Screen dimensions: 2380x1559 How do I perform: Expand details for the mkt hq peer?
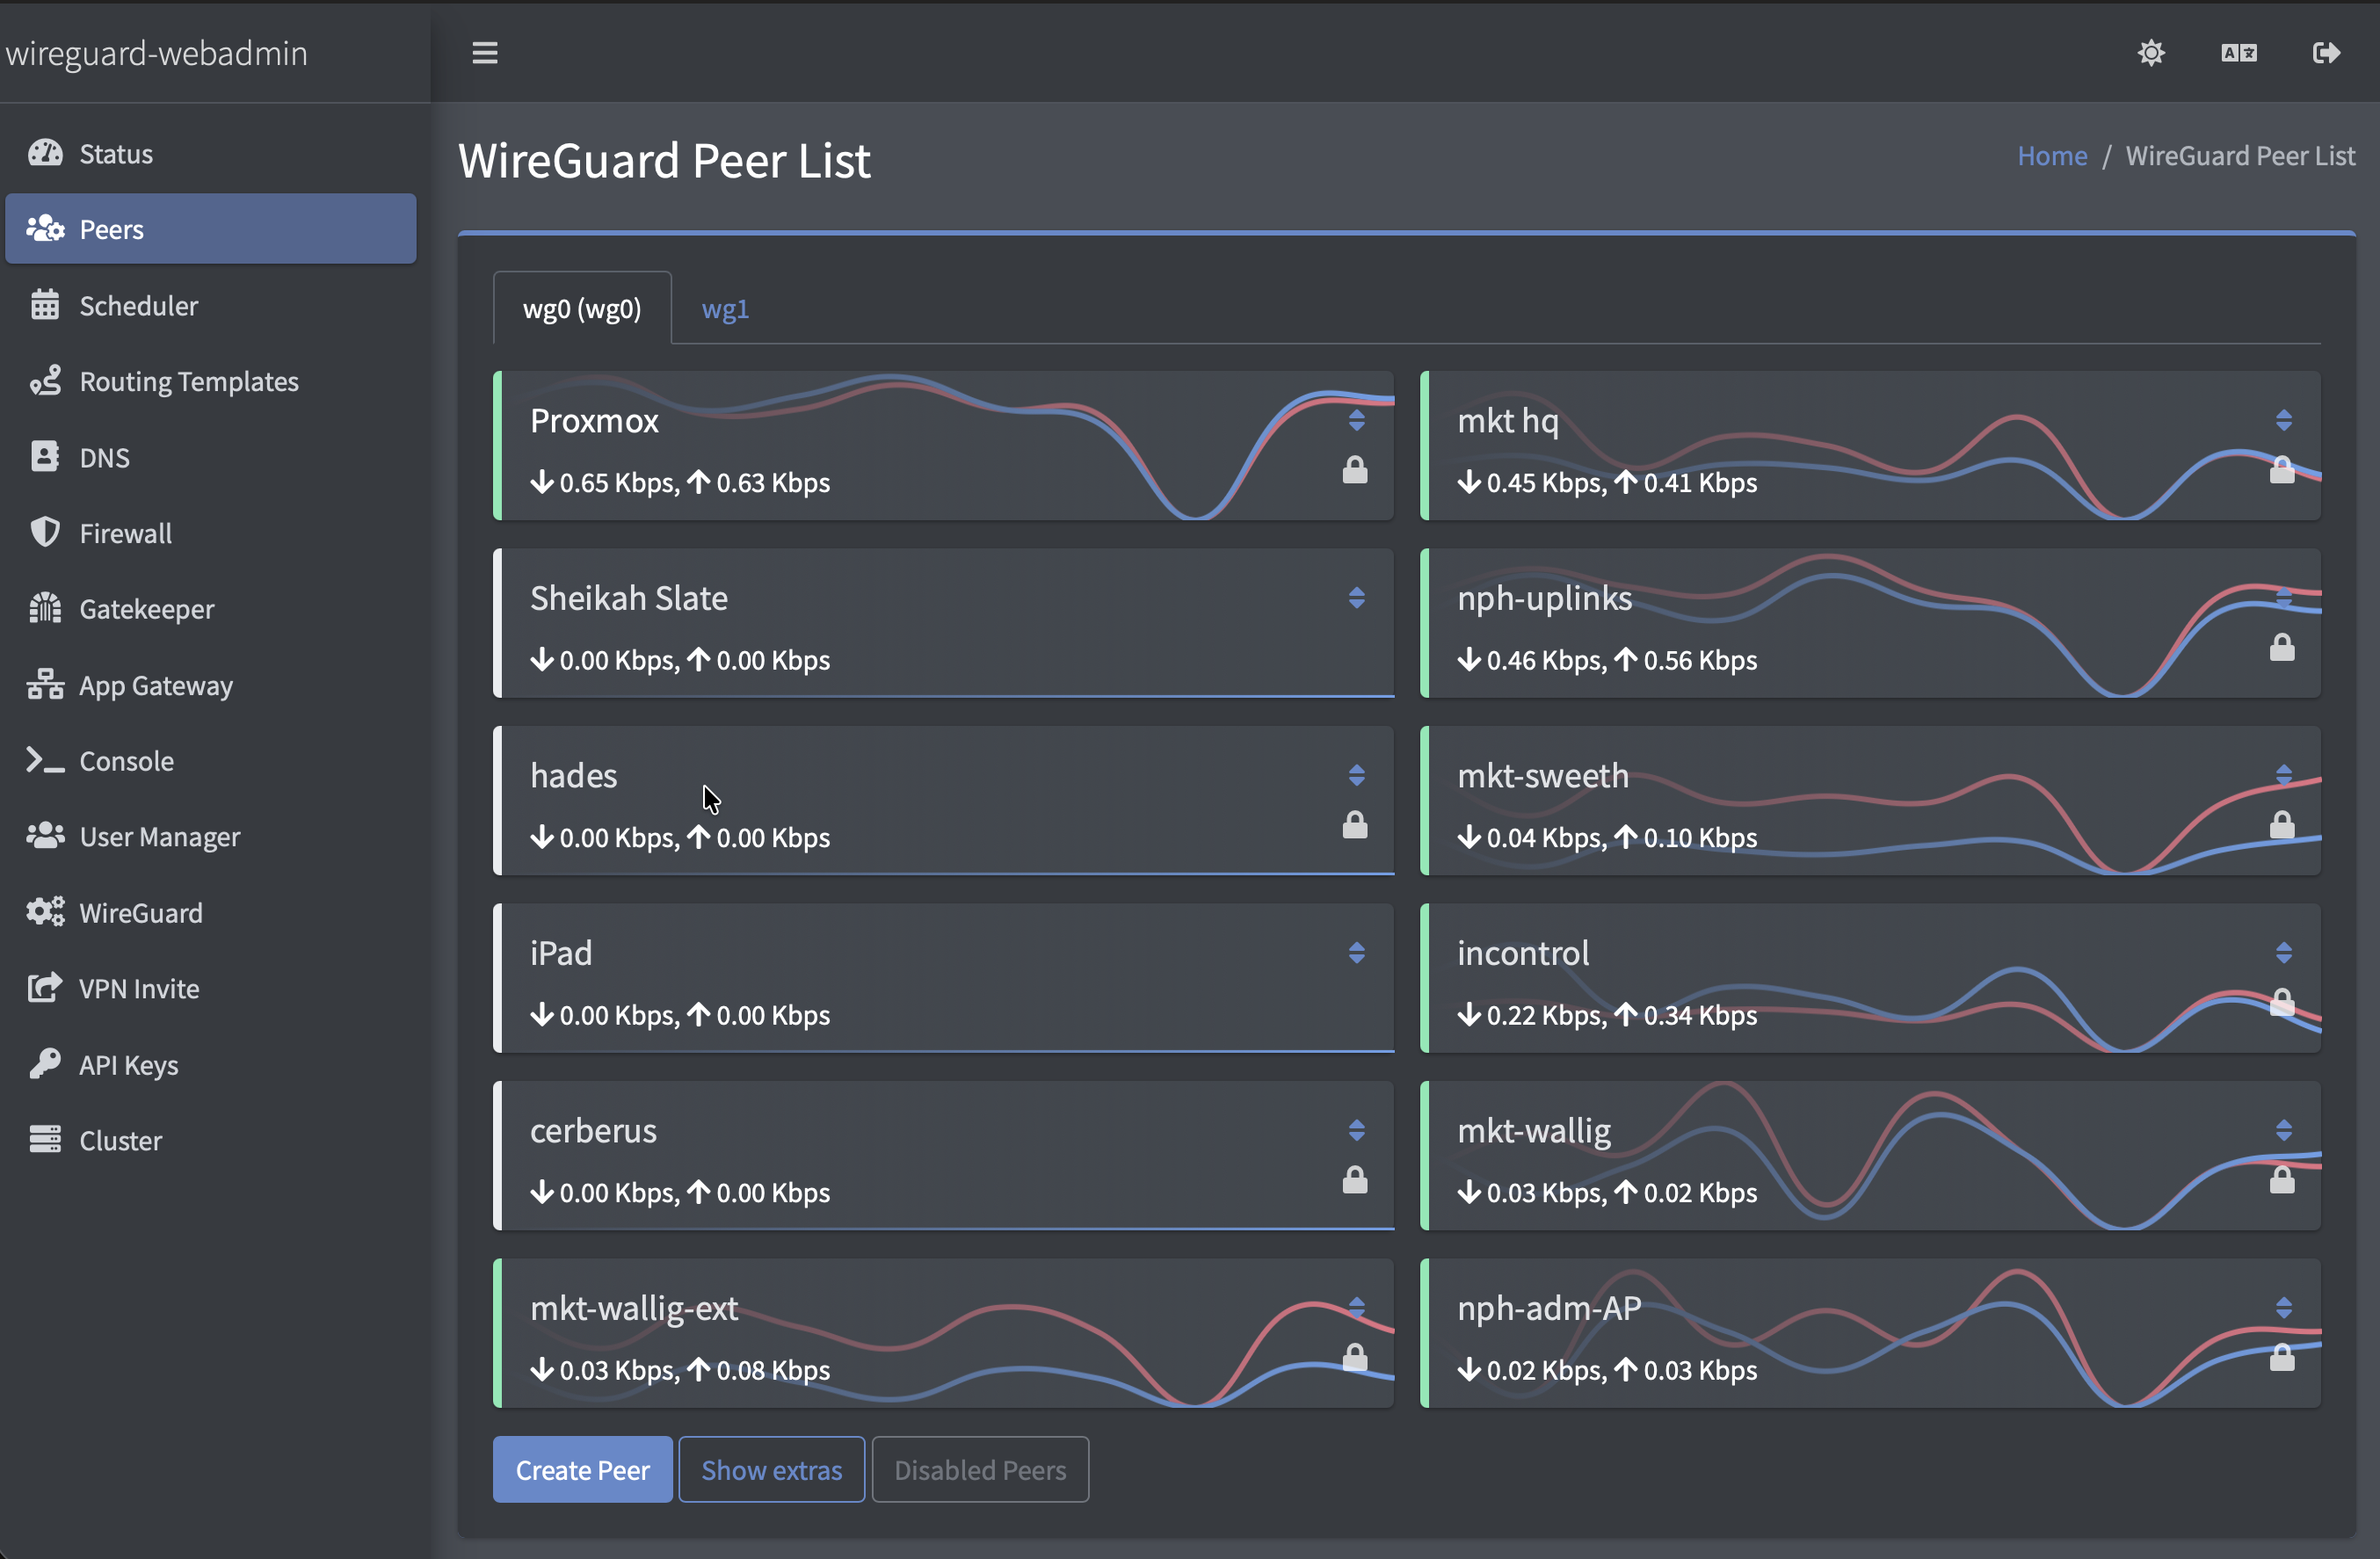pos(2284,419)
